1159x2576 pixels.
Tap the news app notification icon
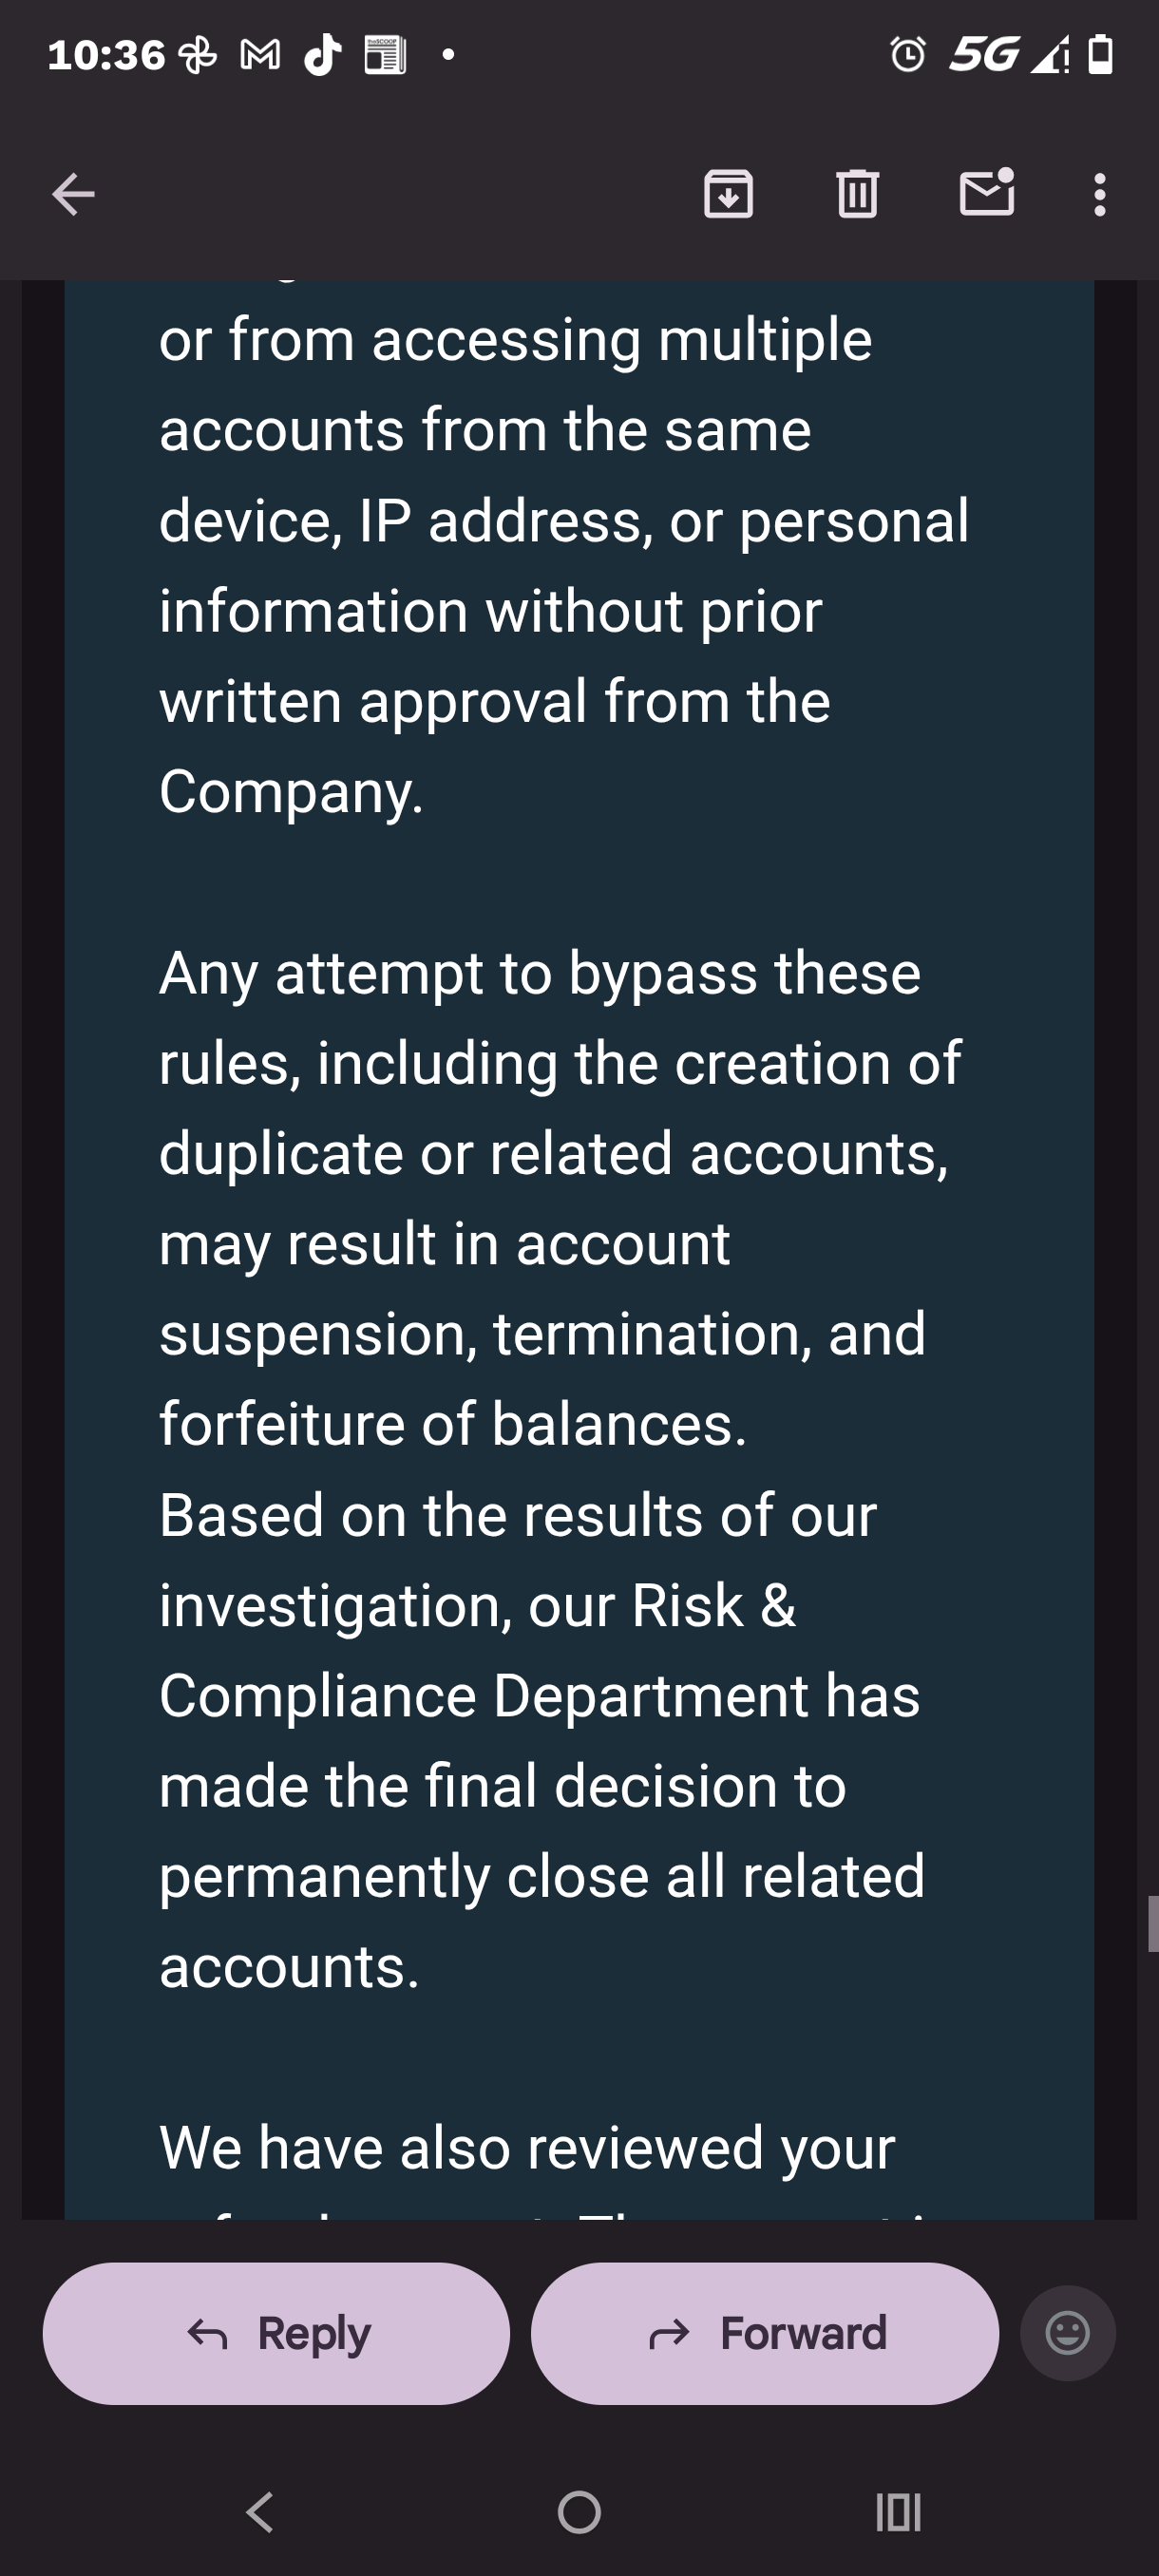[385, 55]
